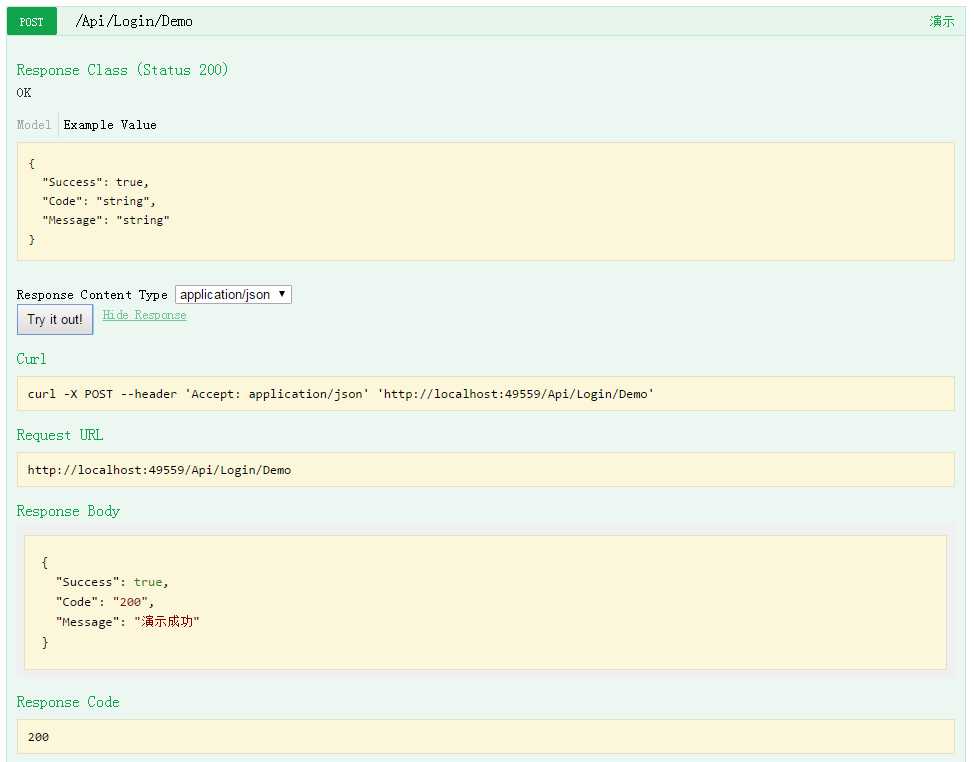
Task: Click the example value JSON box
Action: (x=486, y=202)
